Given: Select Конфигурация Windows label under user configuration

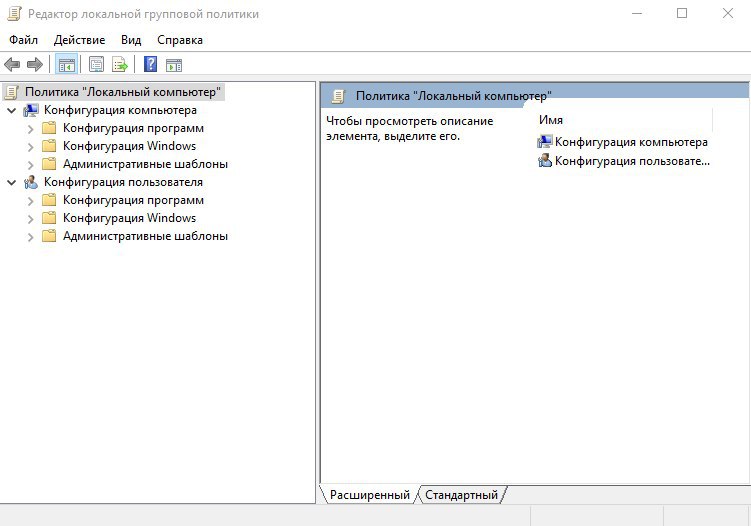Looking at the screenshot, I should (x=129, y=218).
